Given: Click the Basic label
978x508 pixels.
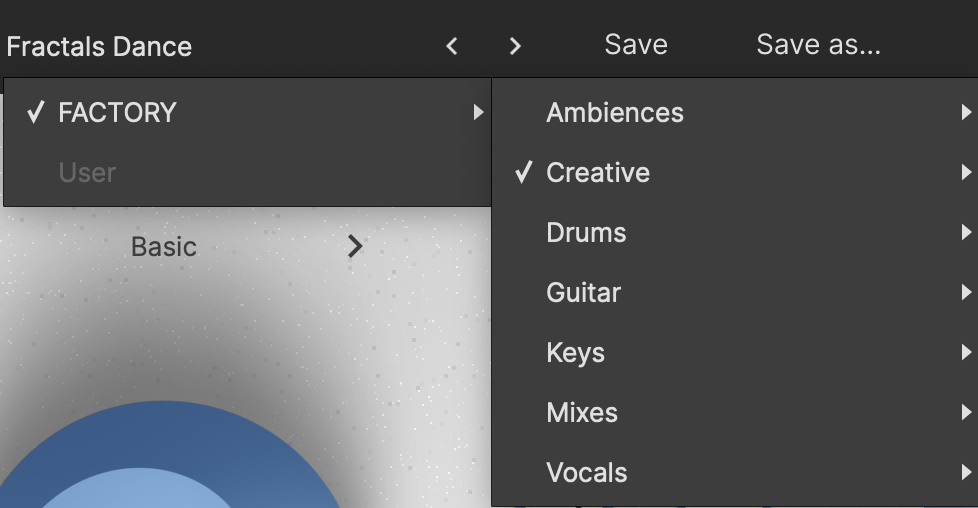Looking at the screenshot, I should 164,247.
